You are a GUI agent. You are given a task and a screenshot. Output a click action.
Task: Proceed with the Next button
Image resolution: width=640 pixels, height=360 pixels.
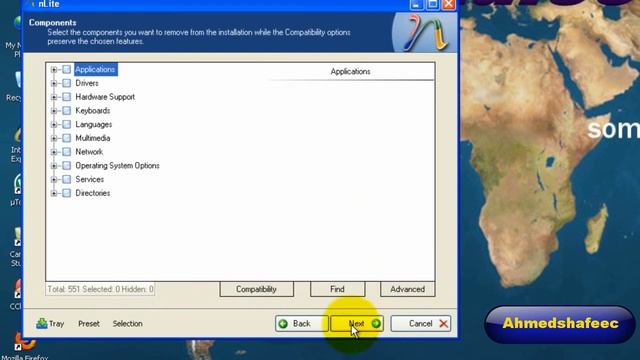click(357, 324)
